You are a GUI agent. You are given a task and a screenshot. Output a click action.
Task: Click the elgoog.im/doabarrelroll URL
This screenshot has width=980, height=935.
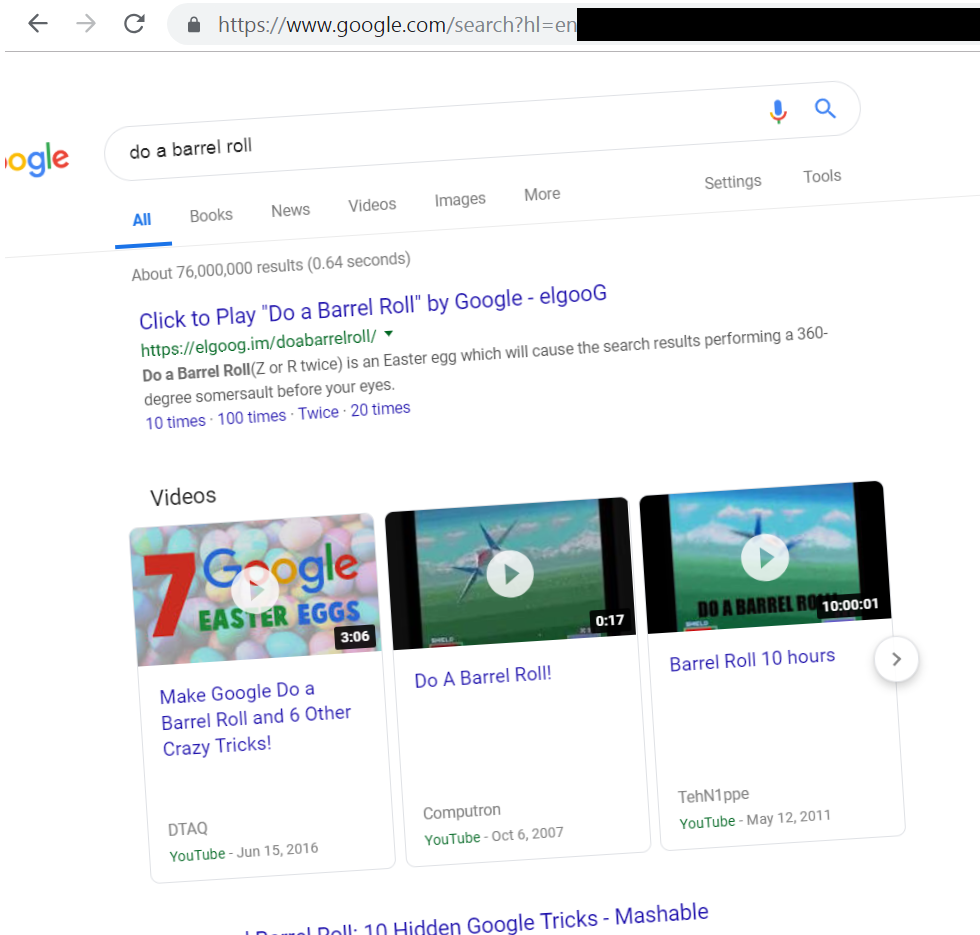[259, 343]
